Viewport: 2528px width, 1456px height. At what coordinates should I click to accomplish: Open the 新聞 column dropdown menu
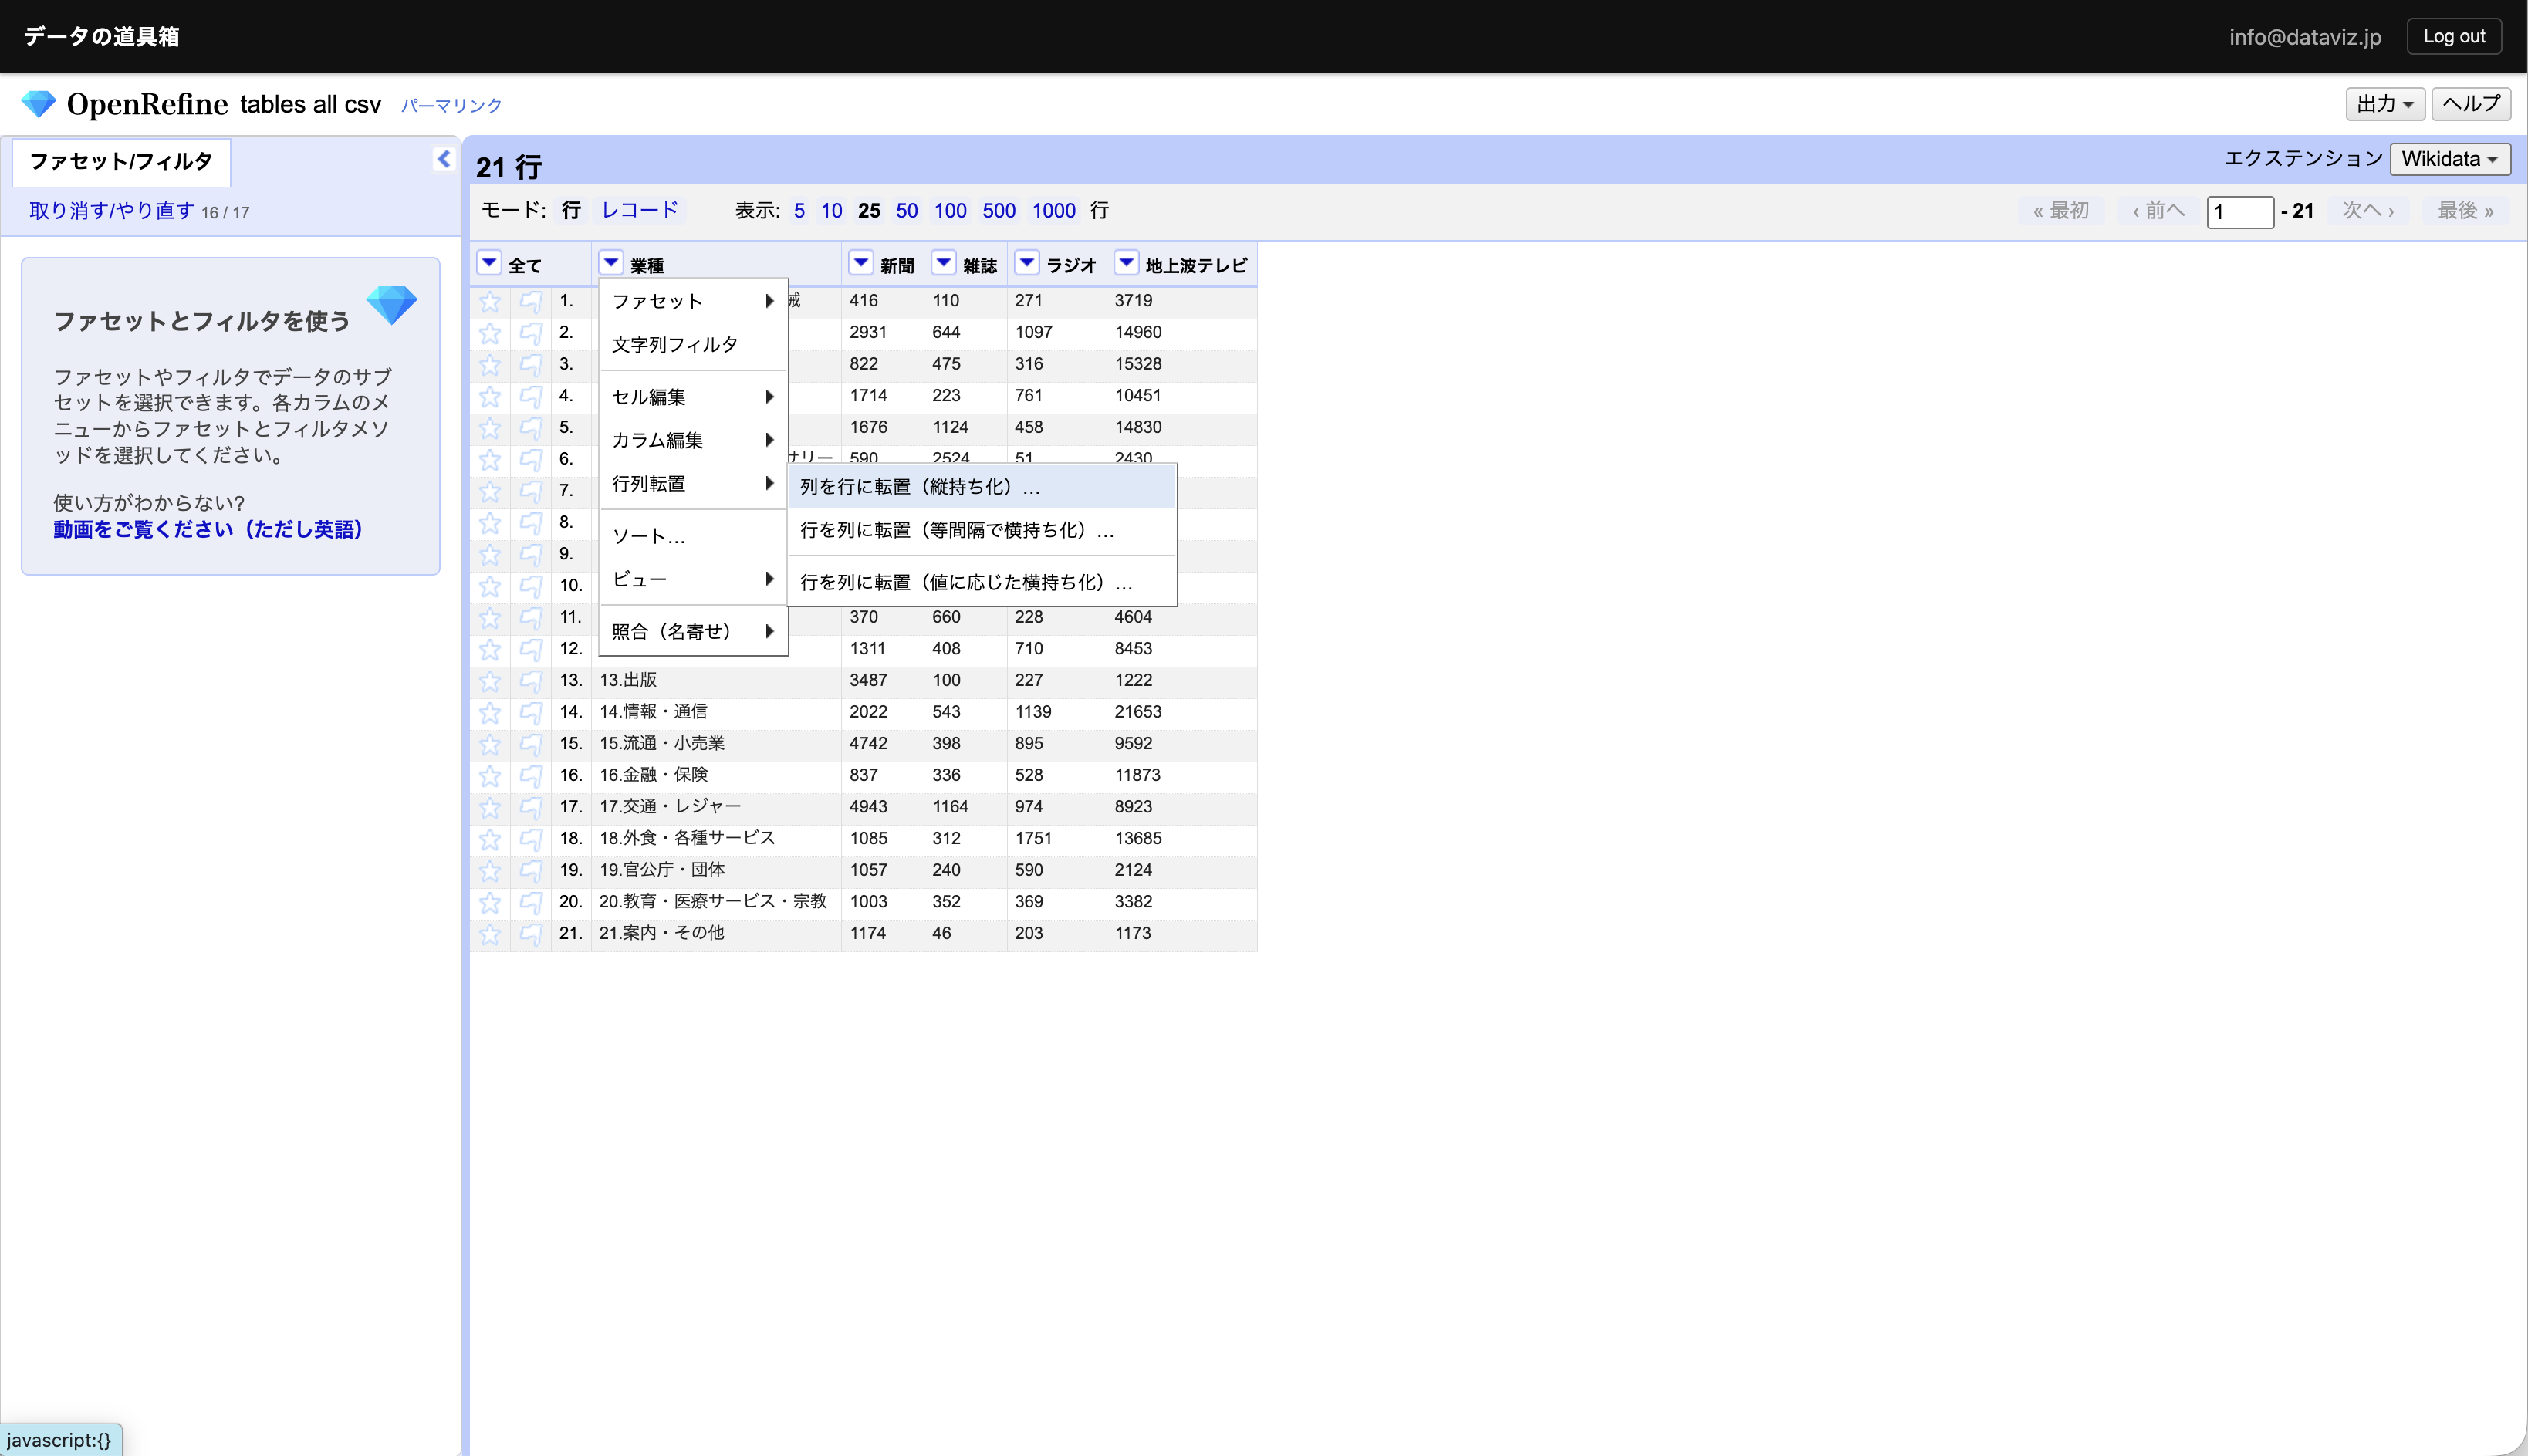(860, 263)
